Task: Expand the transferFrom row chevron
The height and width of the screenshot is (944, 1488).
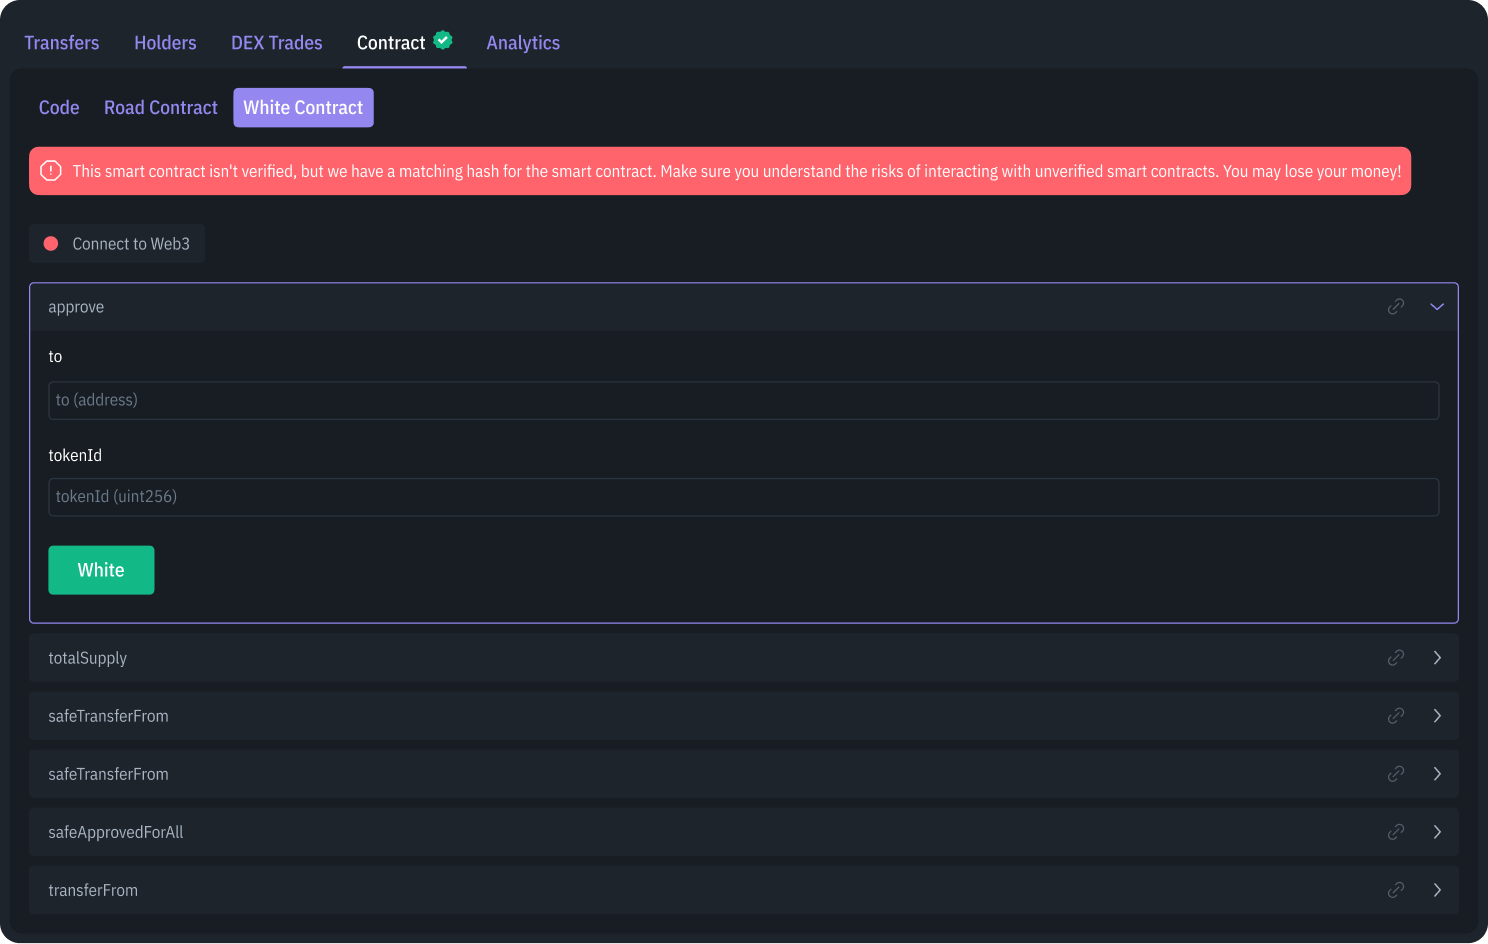Action: pyautogui.click(x=1437, y=890)
